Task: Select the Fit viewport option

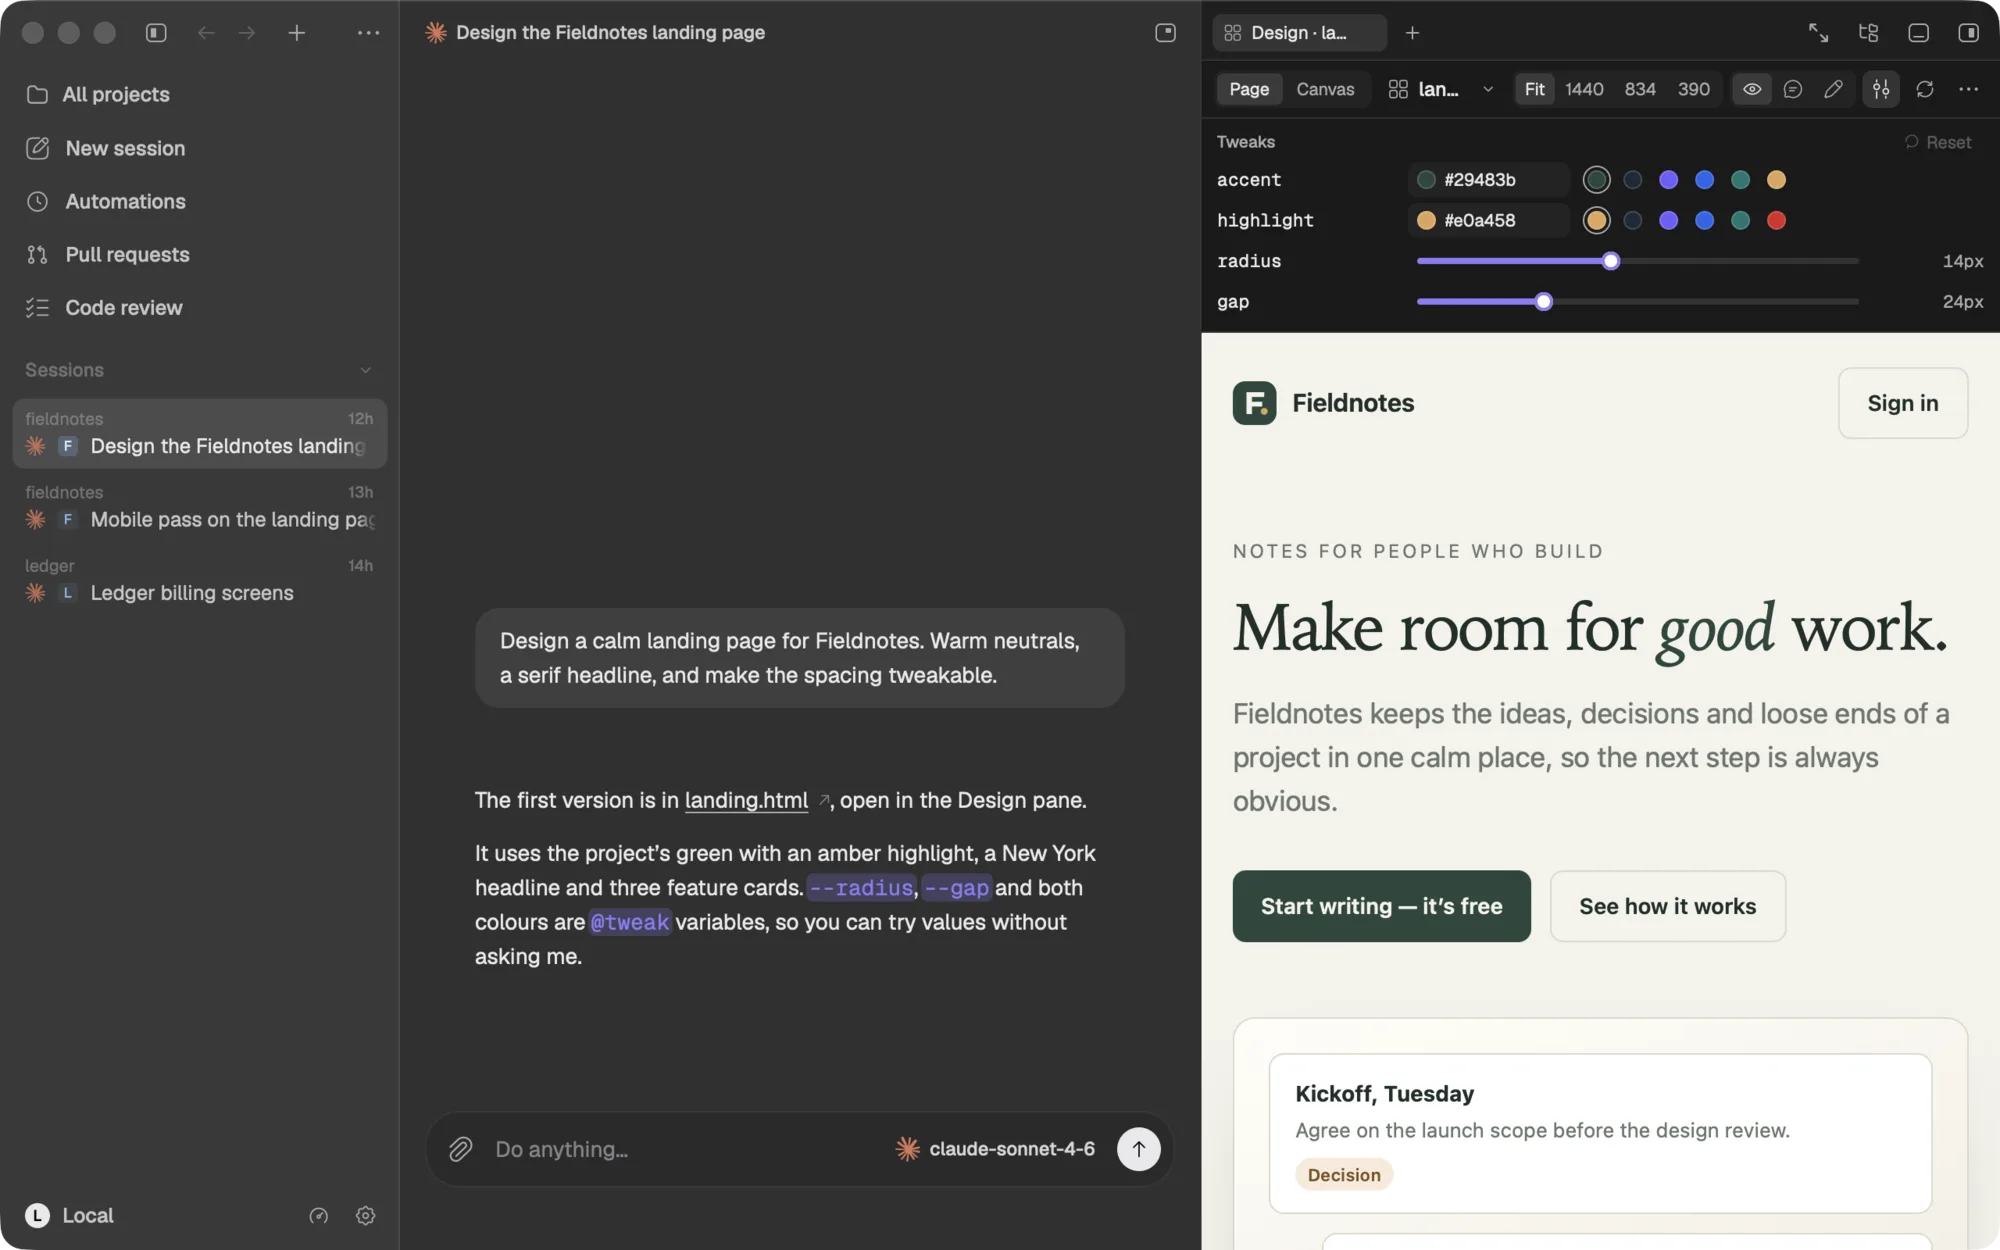Action: [1534, 89]
